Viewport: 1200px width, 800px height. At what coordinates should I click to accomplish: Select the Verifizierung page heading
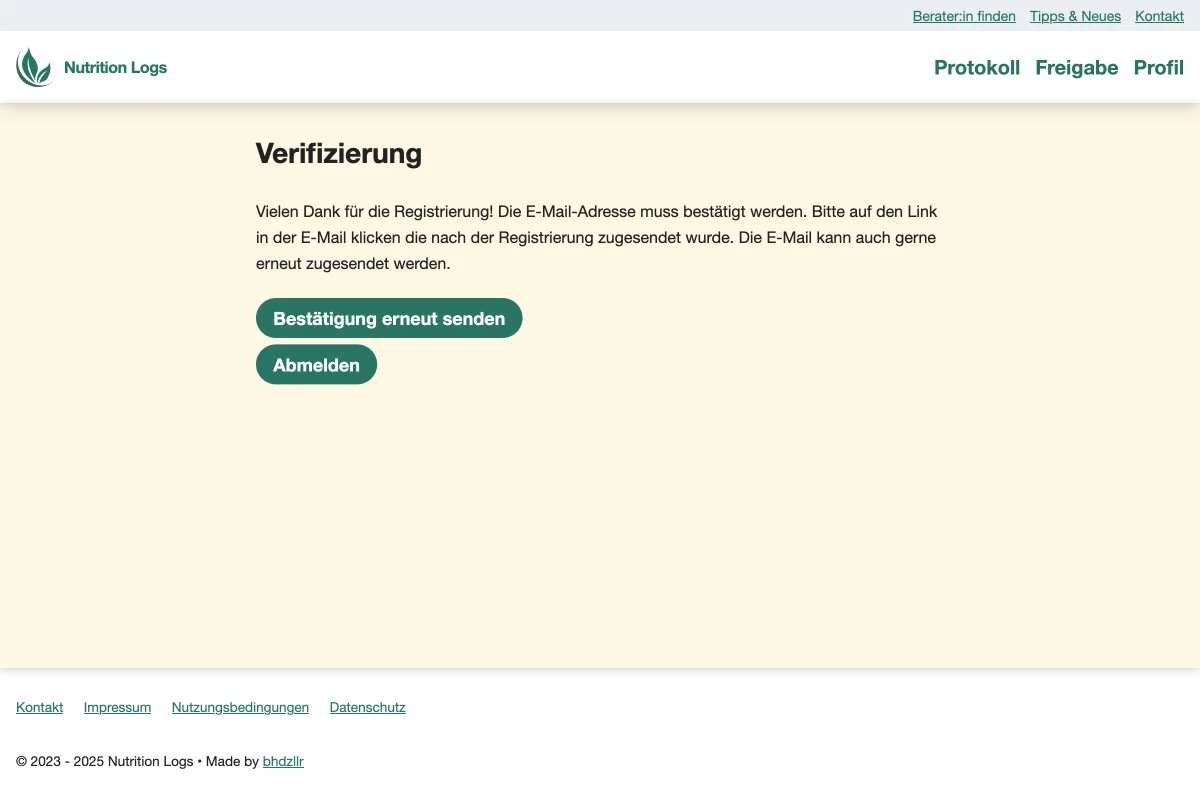coord(339,154)
